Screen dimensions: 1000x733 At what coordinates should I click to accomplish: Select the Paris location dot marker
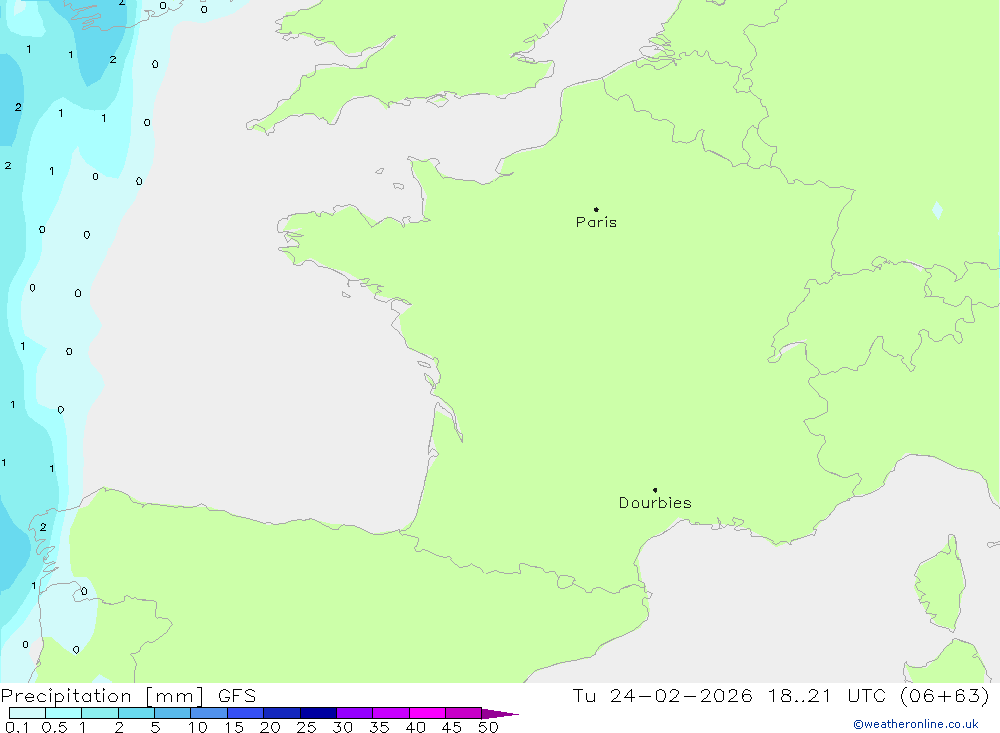pyautogui.click(x=596, y=209)
